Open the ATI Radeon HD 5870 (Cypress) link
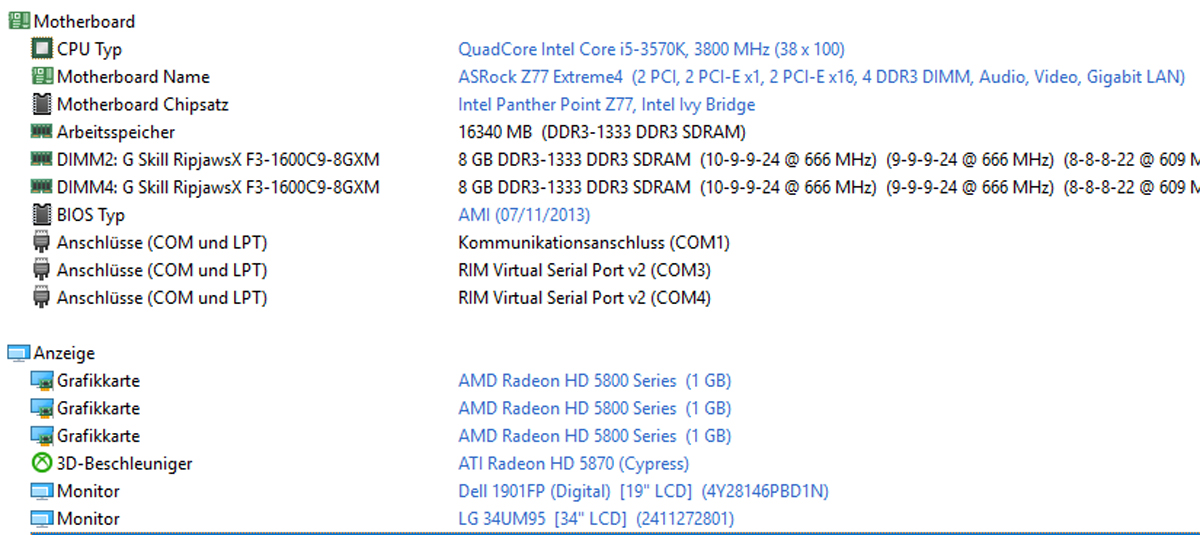Image resolution: width=1200 pixels, height=535 pixels. tap(573, 463)
